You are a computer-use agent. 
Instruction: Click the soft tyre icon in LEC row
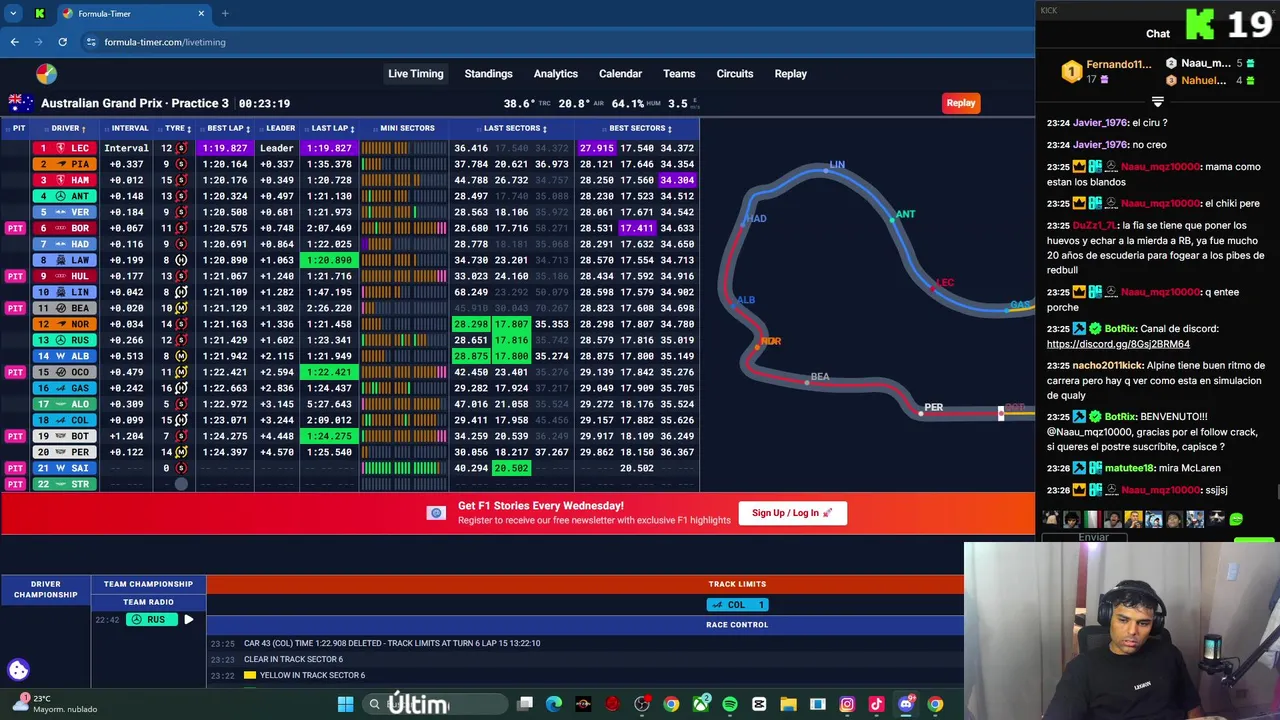181,148
